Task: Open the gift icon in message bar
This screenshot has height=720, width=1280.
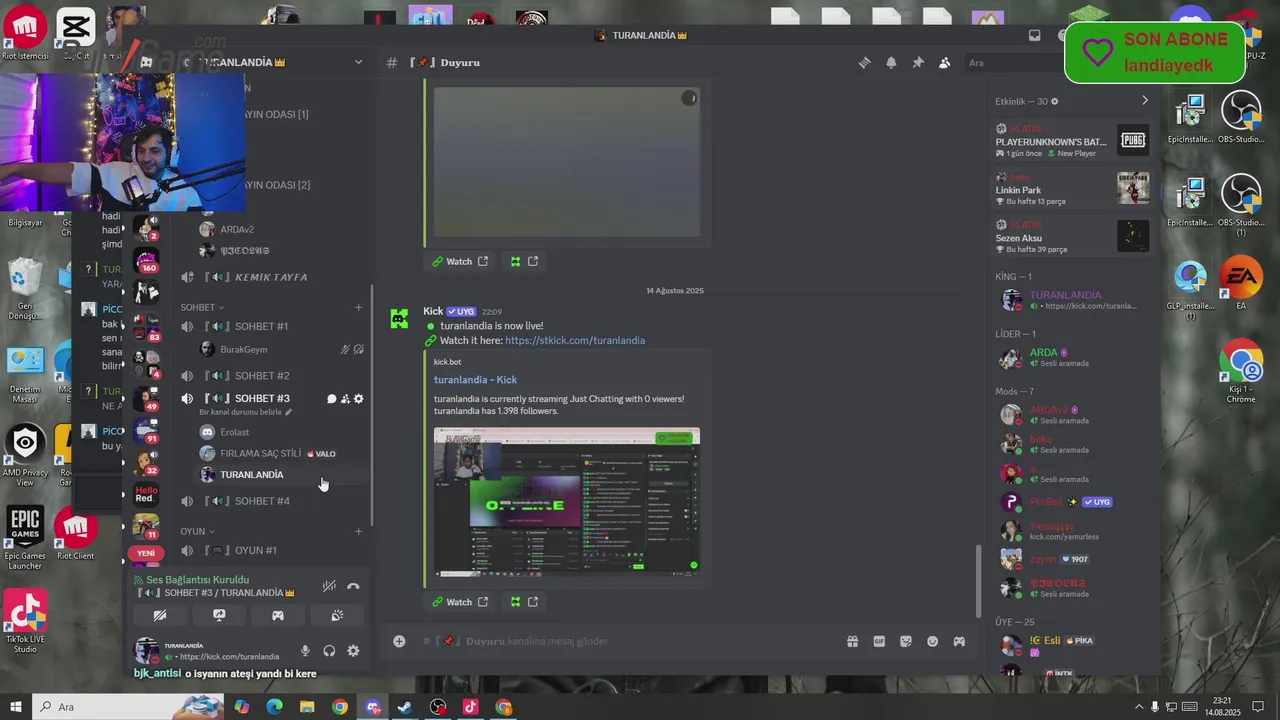Action: [x=852, y=641]
